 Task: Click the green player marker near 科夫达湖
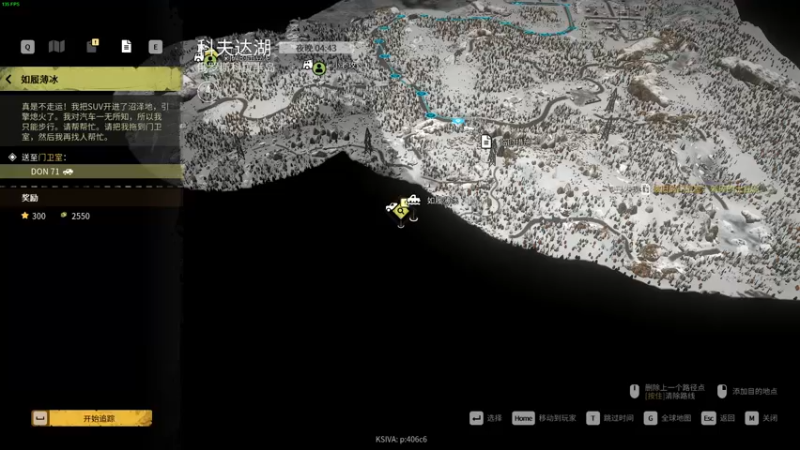tap(210, 60)
